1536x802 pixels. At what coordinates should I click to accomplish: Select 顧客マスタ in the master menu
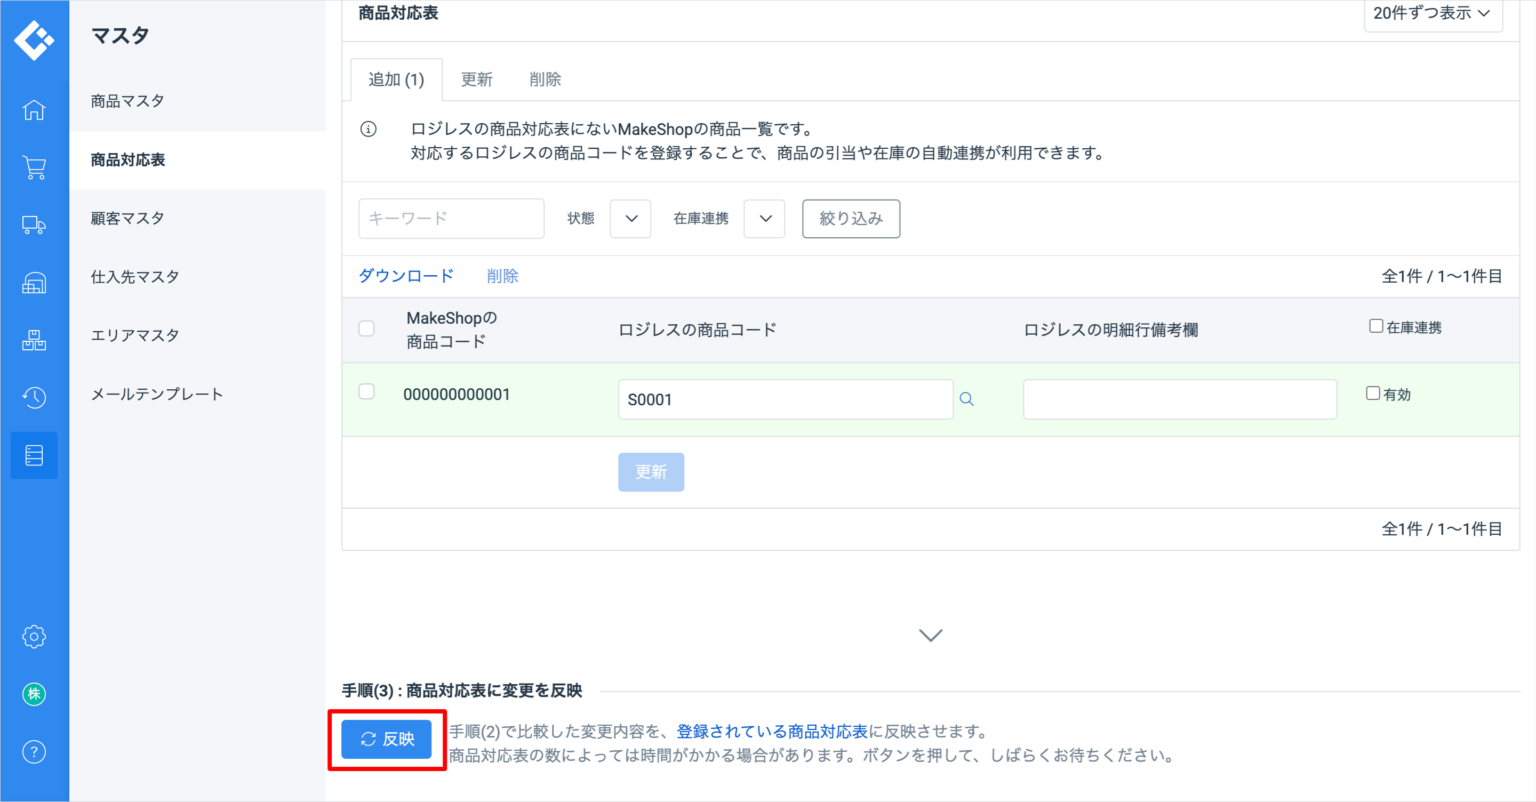(128, 218)
